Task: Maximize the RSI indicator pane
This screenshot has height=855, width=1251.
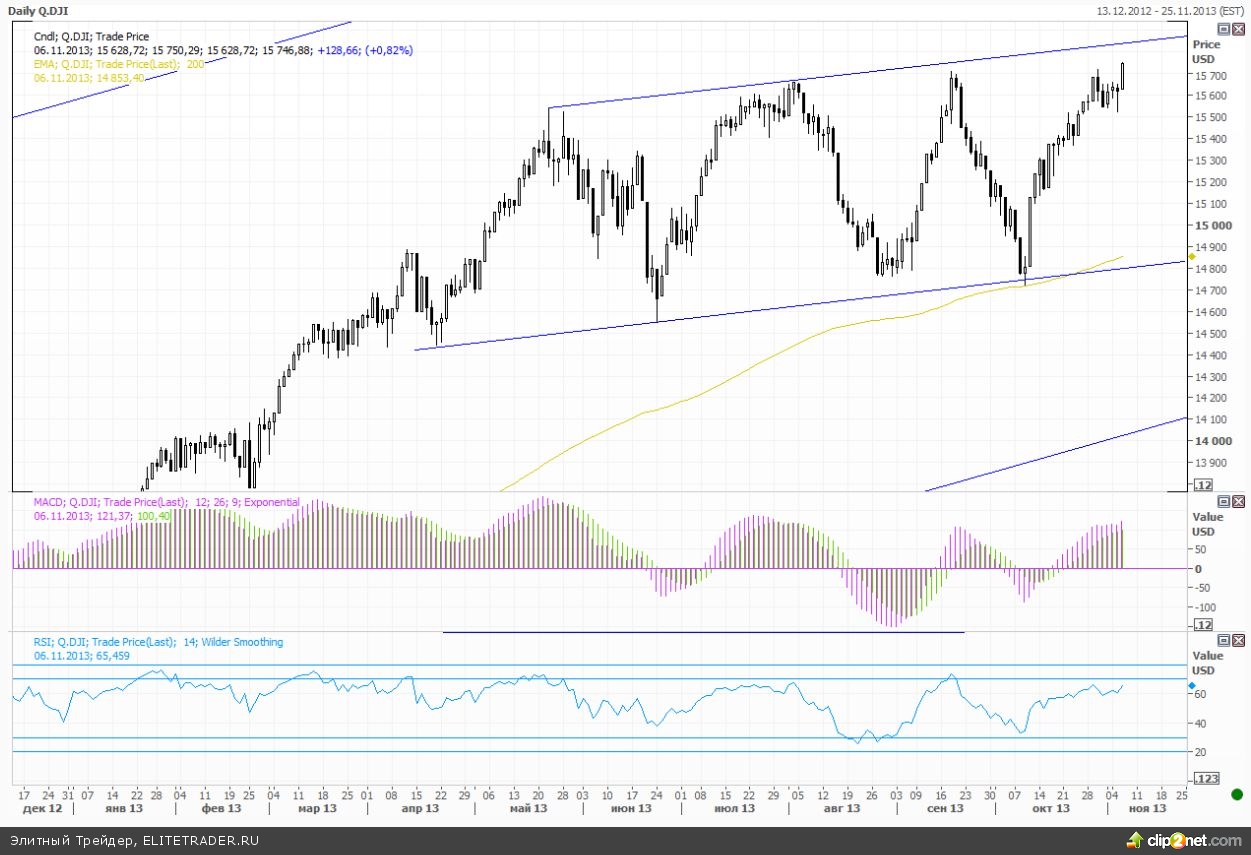Action: pos(1224,640)
